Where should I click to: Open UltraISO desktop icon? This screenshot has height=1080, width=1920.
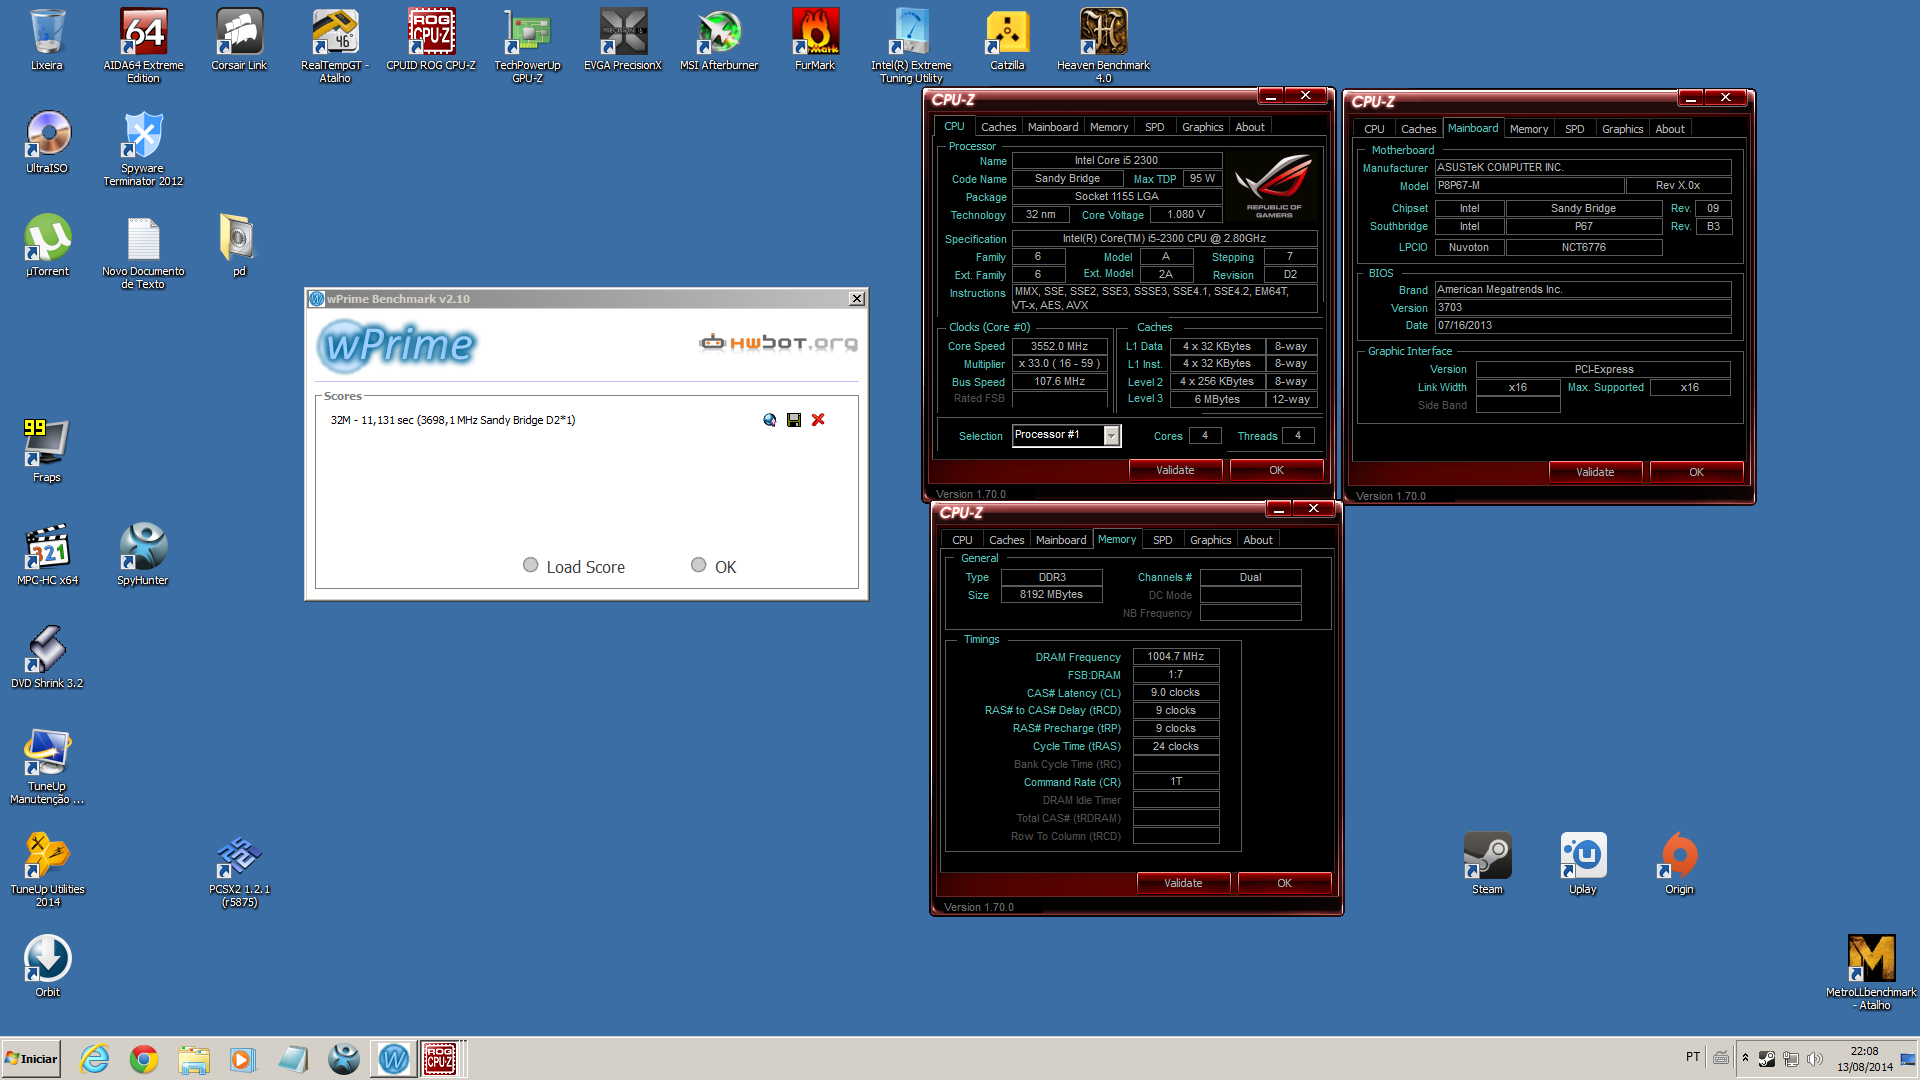pyautogui.click(x=47, y=143)
